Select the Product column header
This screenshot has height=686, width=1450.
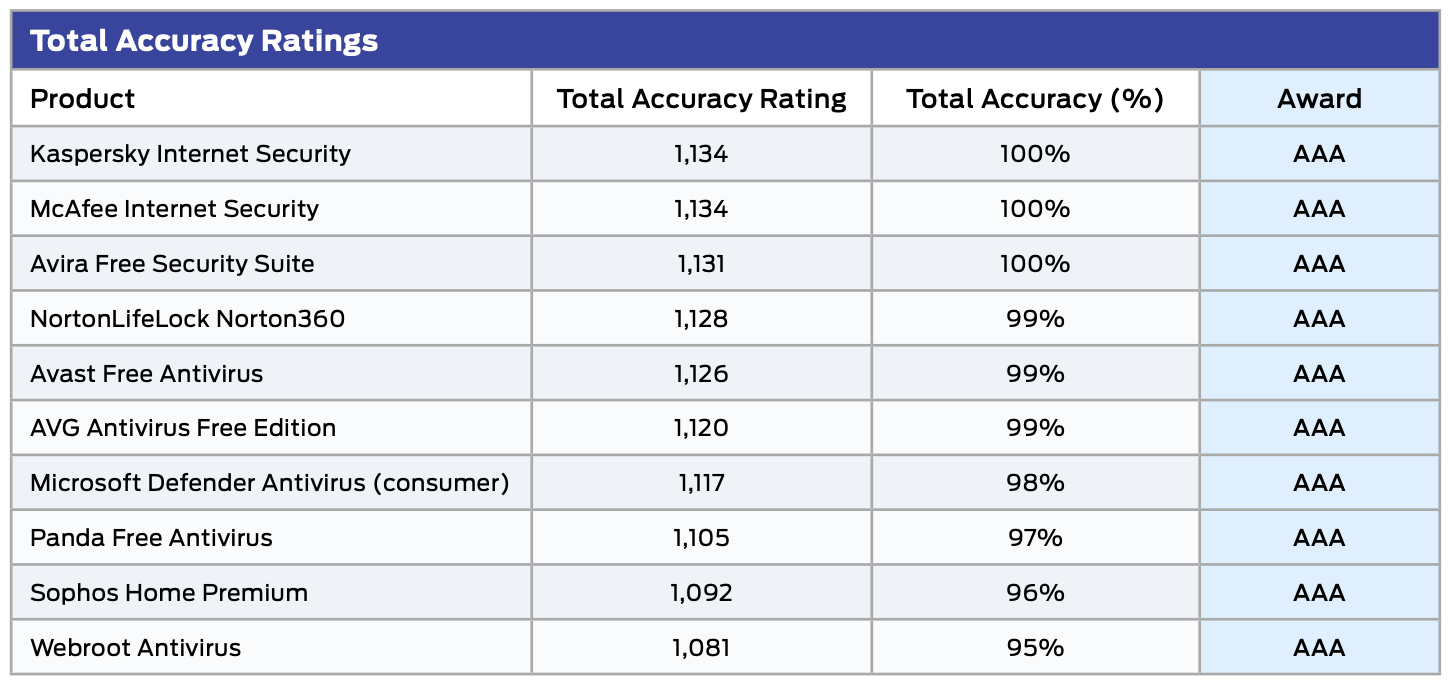(x=83, y=99)
